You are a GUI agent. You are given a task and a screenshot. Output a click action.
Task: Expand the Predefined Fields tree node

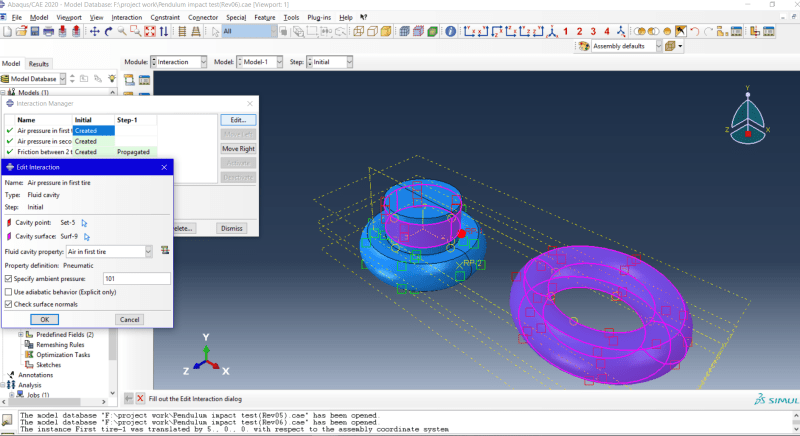coord(21,335)
